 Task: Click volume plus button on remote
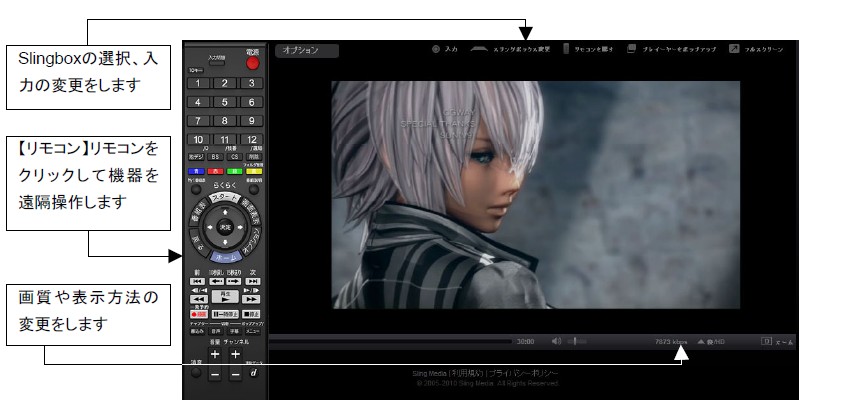[x=215, y=354]
